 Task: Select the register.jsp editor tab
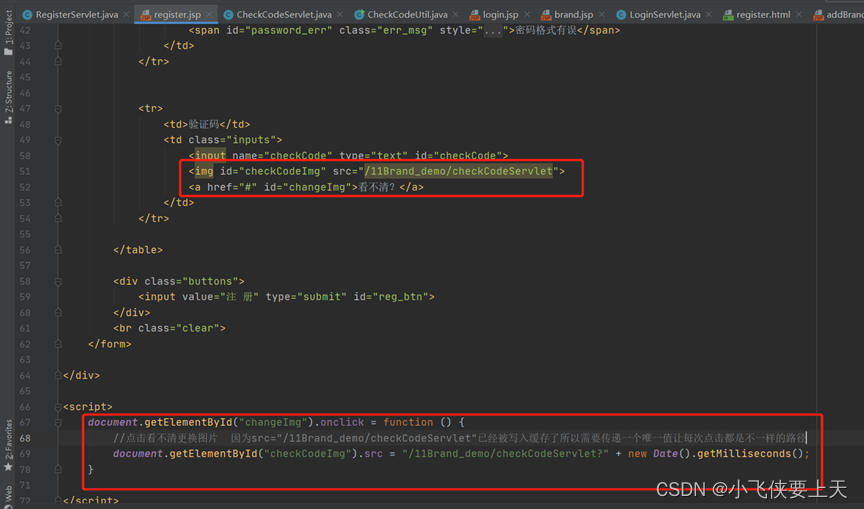point(177,14)
